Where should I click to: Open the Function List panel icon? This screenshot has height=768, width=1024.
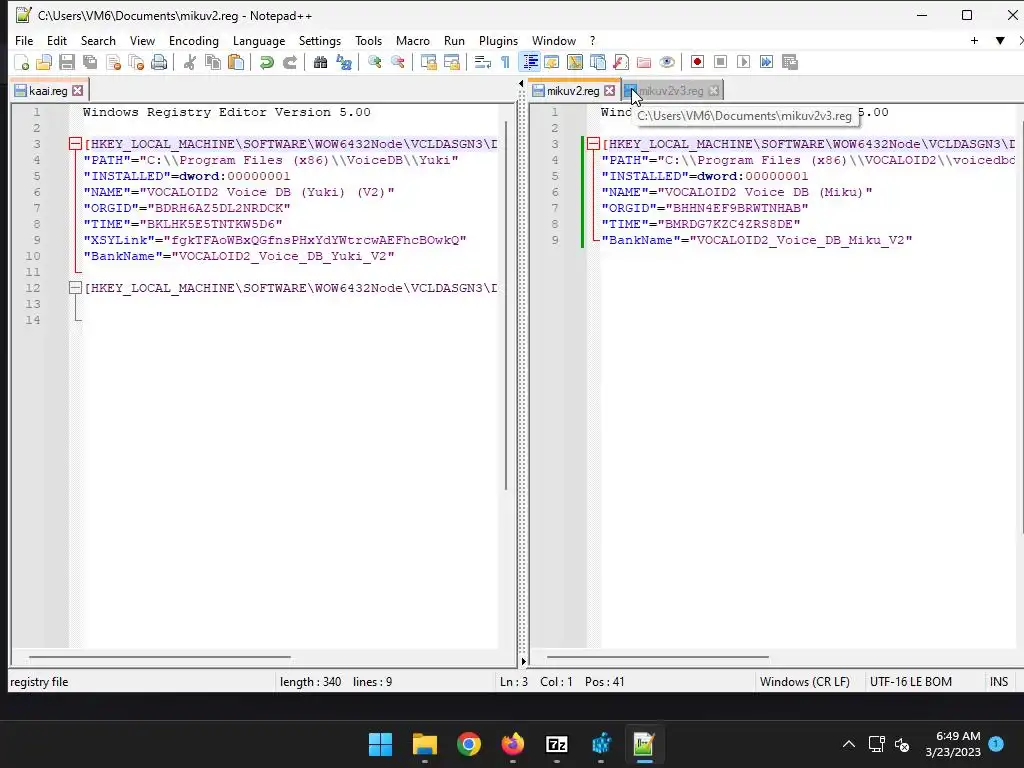tap(621, 62)
